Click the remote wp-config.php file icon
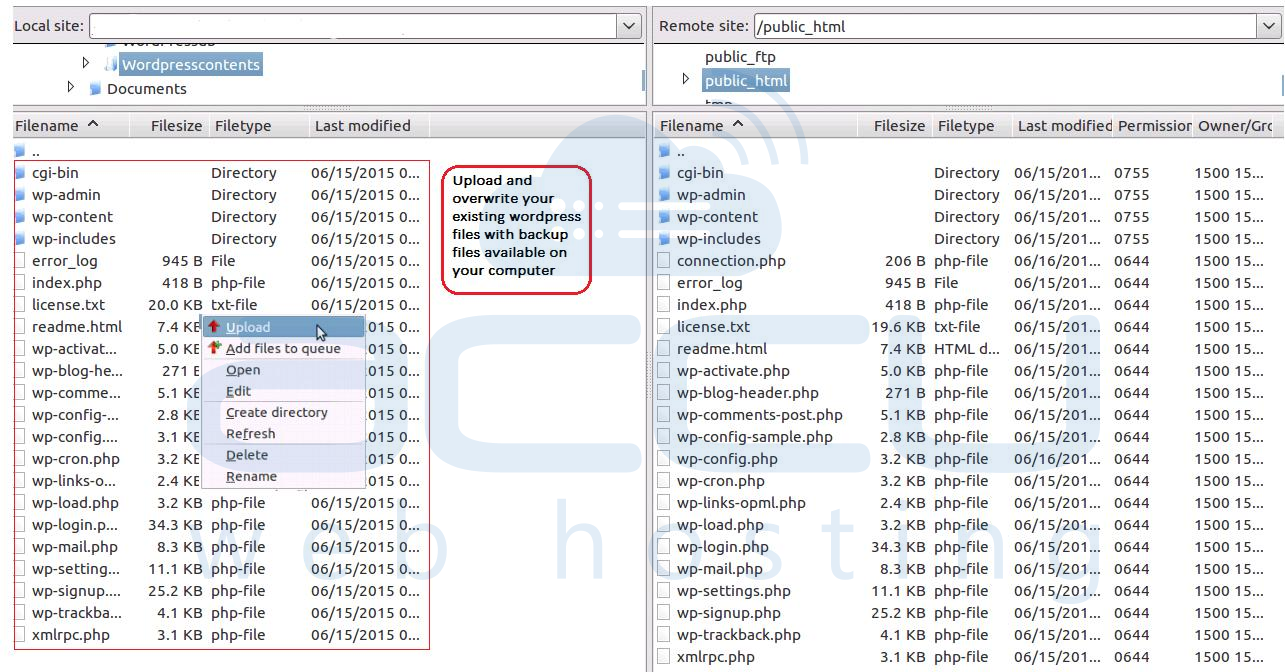The width and height of the screenshot is (1285, 672). click(665, 459)
